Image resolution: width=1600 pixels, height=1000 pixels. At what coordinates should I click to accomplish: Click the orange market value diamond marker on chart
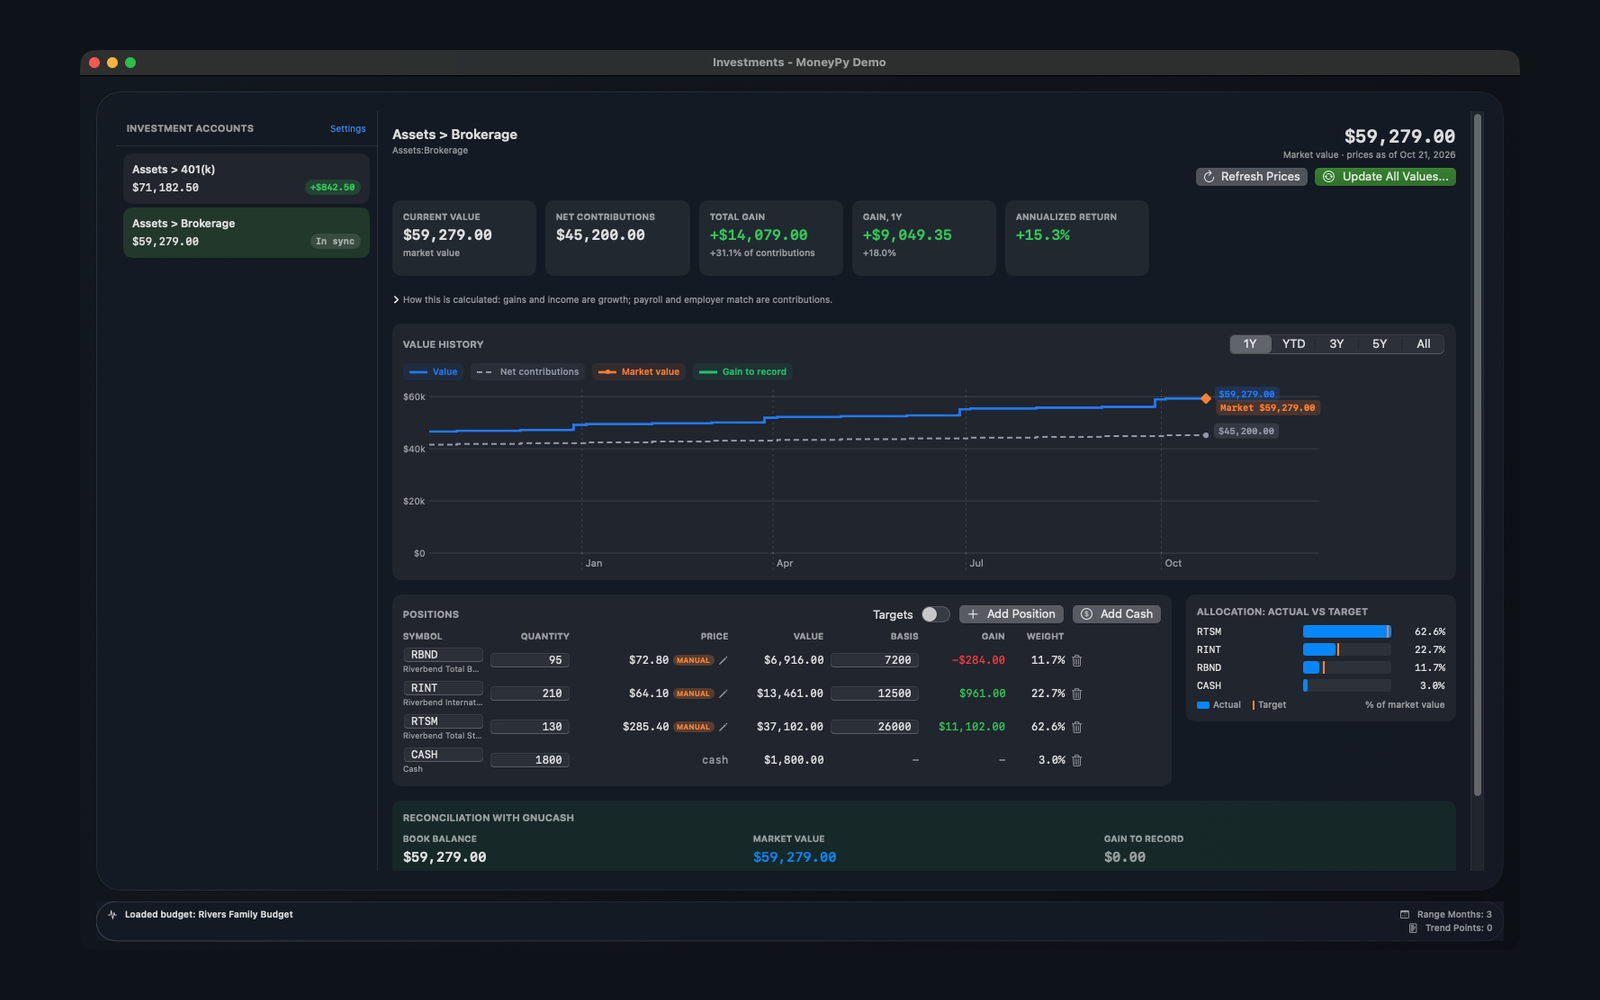pyautogui.click(x=1206, y=398)
